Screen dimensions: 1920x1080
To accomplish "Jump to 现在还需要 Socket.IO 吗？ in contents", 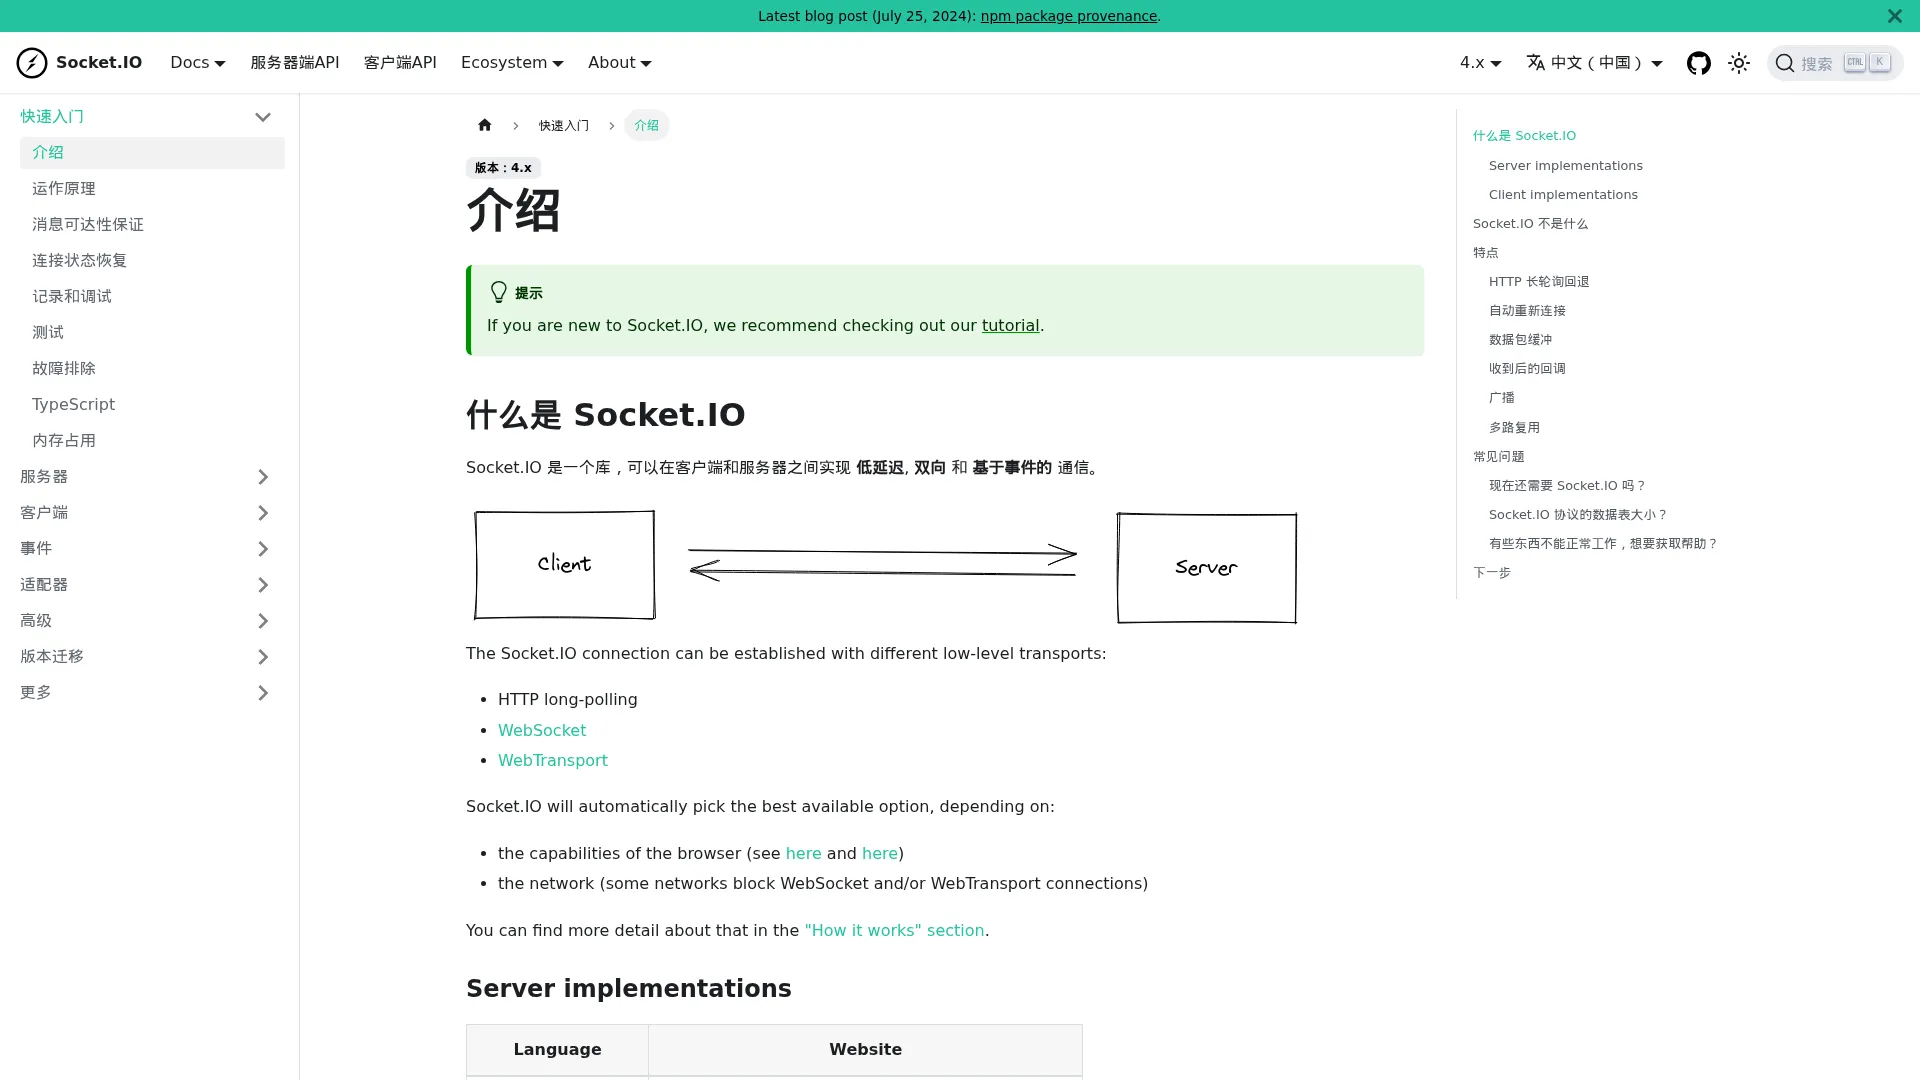I will (1567, 485).
